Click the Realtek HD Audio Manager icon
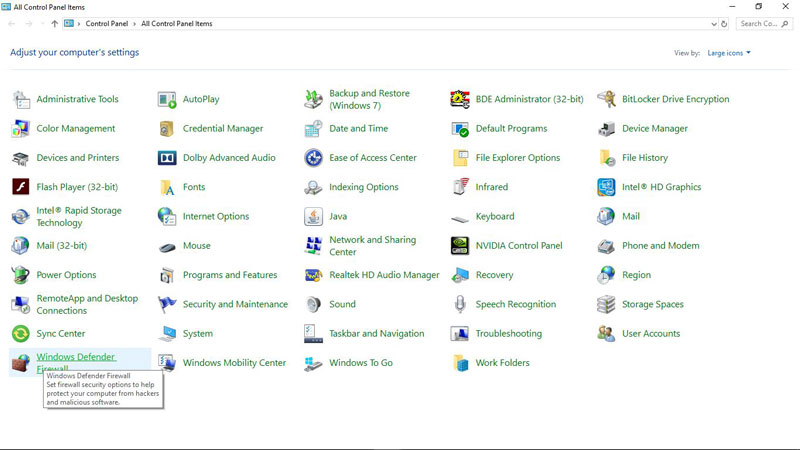The width and height of the screenshot is (800, 450). (313, 275)
